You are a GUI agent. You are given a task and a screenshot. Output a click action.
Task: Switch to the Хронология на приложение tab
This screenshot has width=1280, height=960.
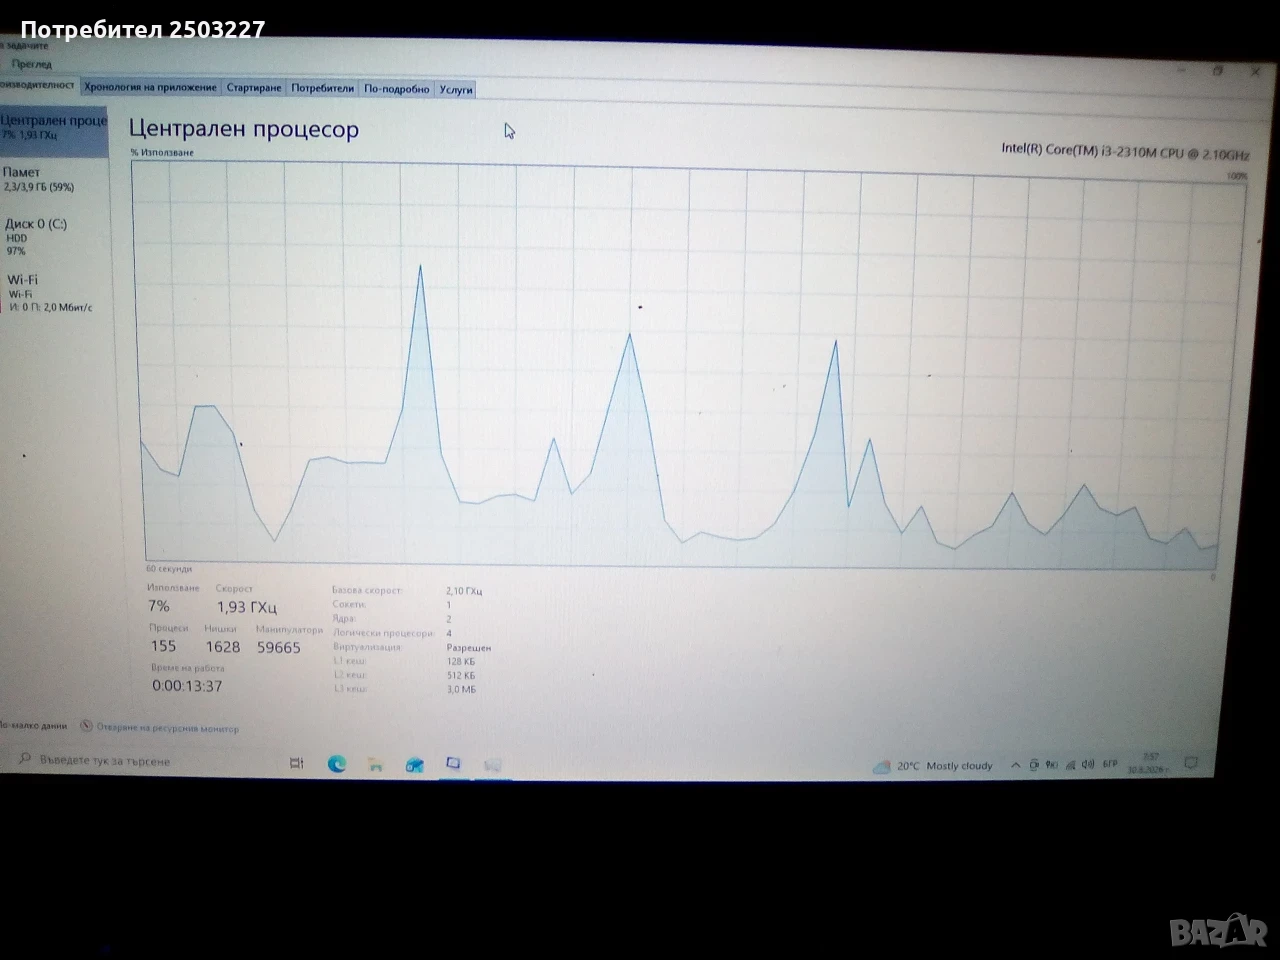[x=150, y=88]
